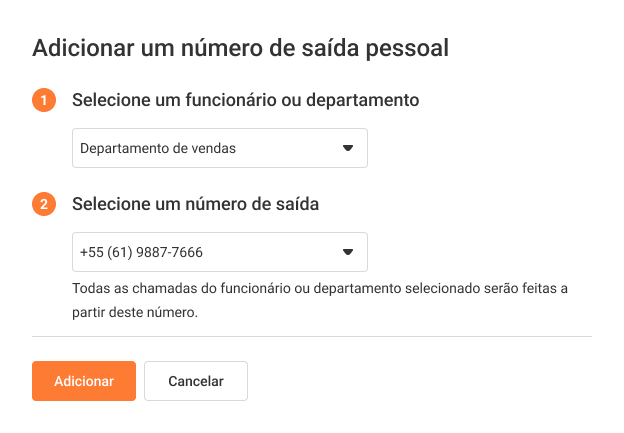Image resolution: width=624 pixels, height=433 pixels.
Task: Click the 'Selecione um funcionário ou departamento' heading
Action: [245, 100]
